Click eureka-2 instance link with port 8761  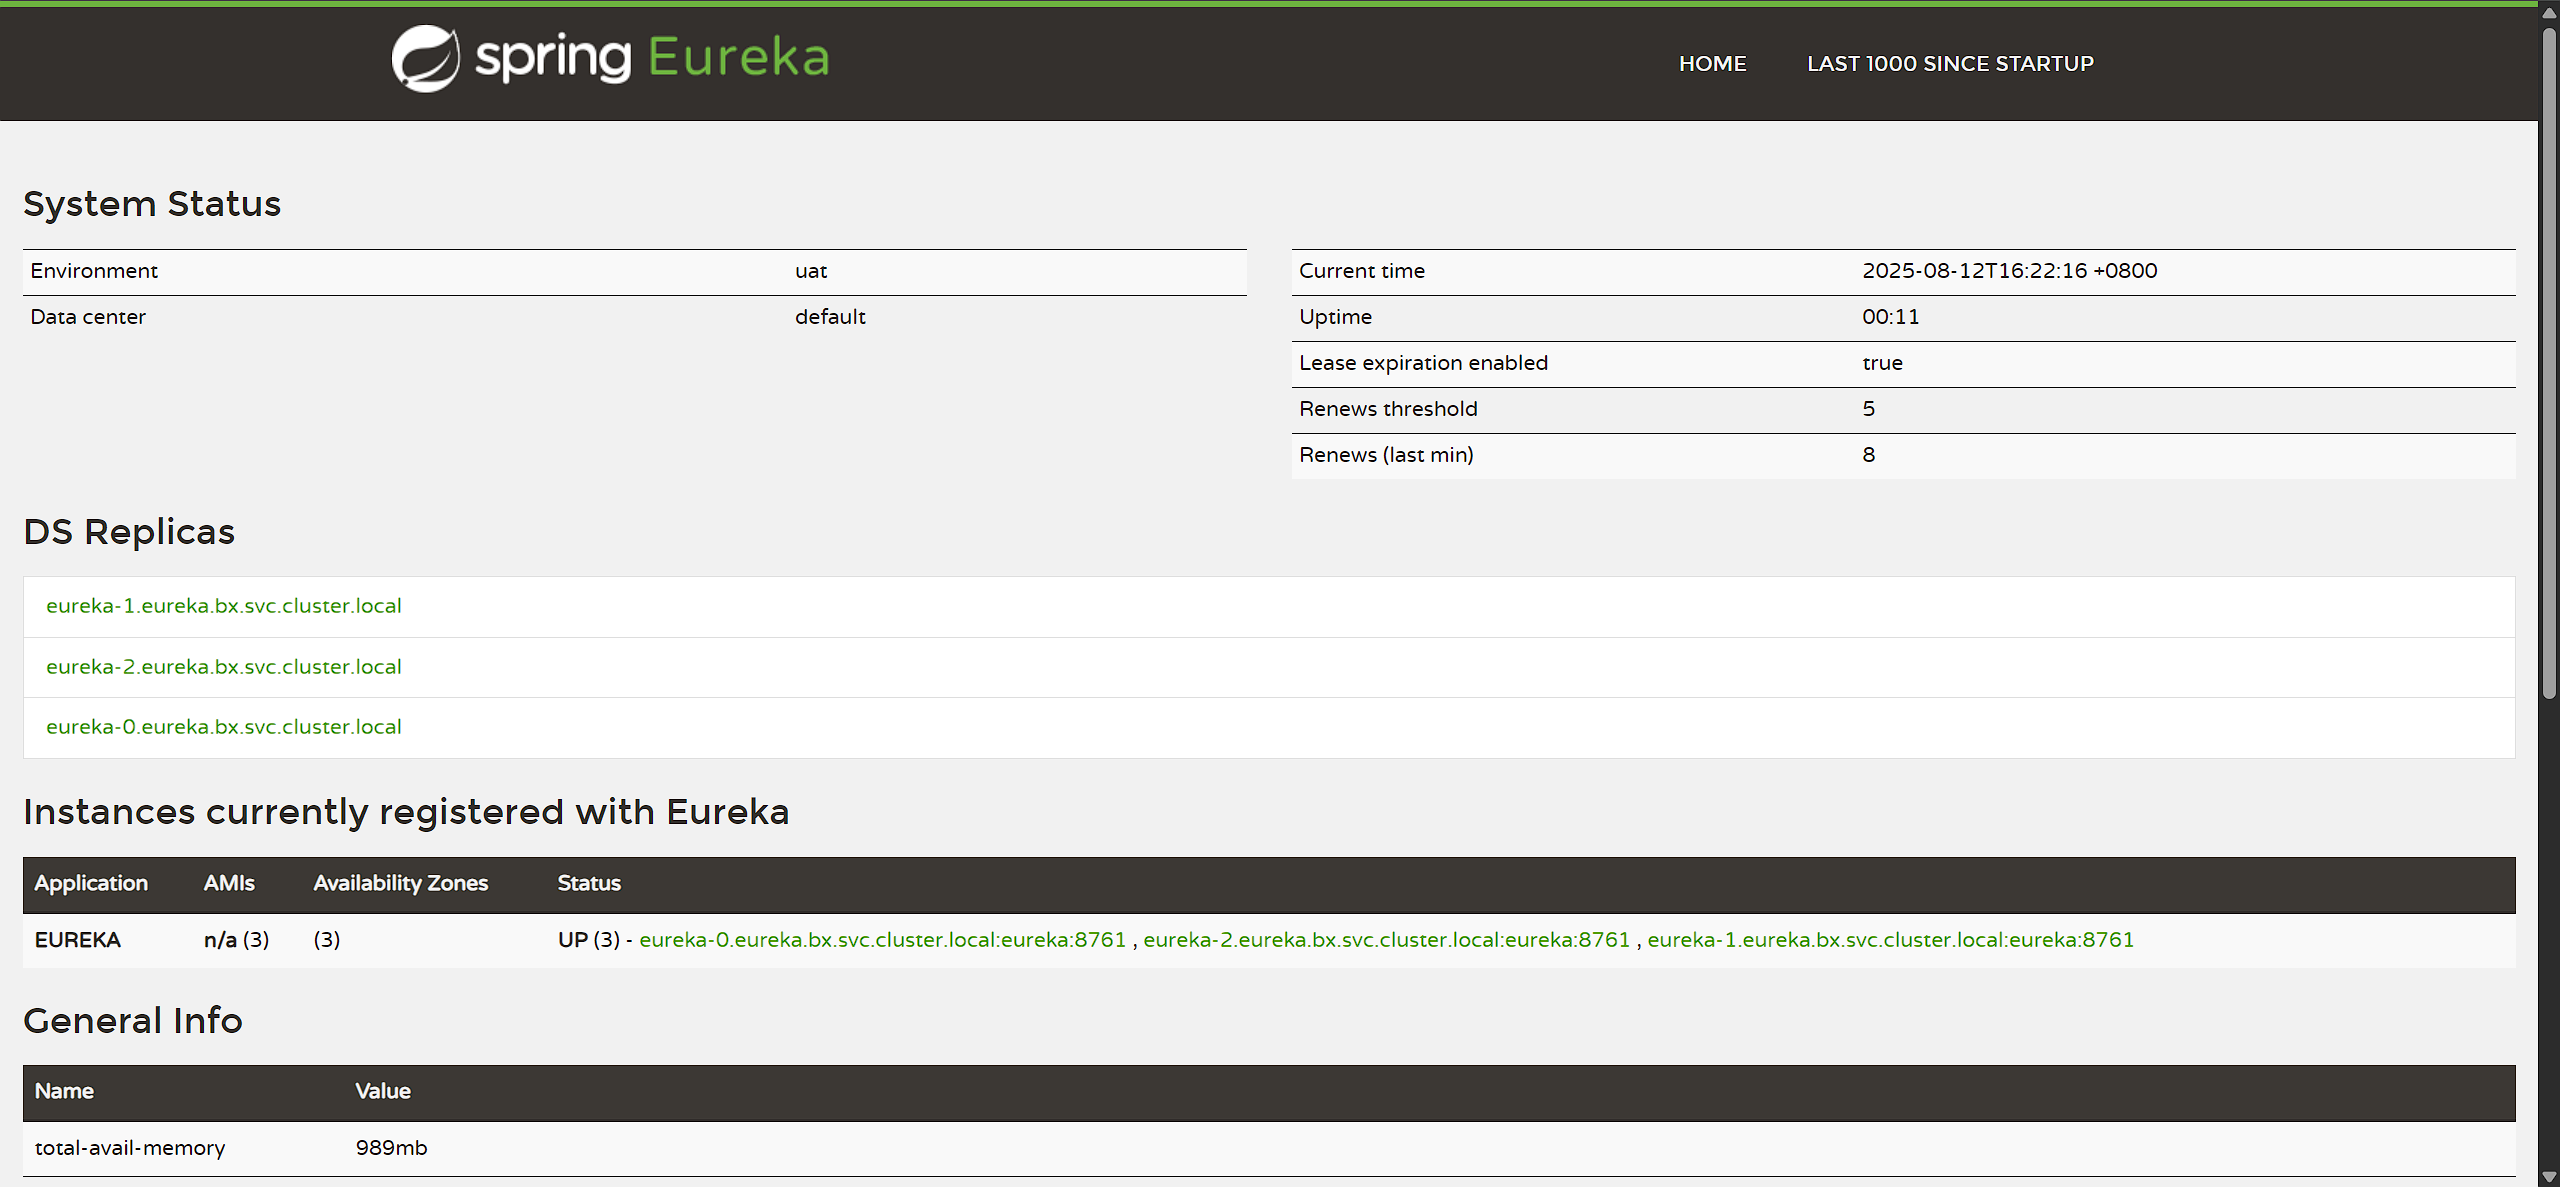(x=1386, y=940)
